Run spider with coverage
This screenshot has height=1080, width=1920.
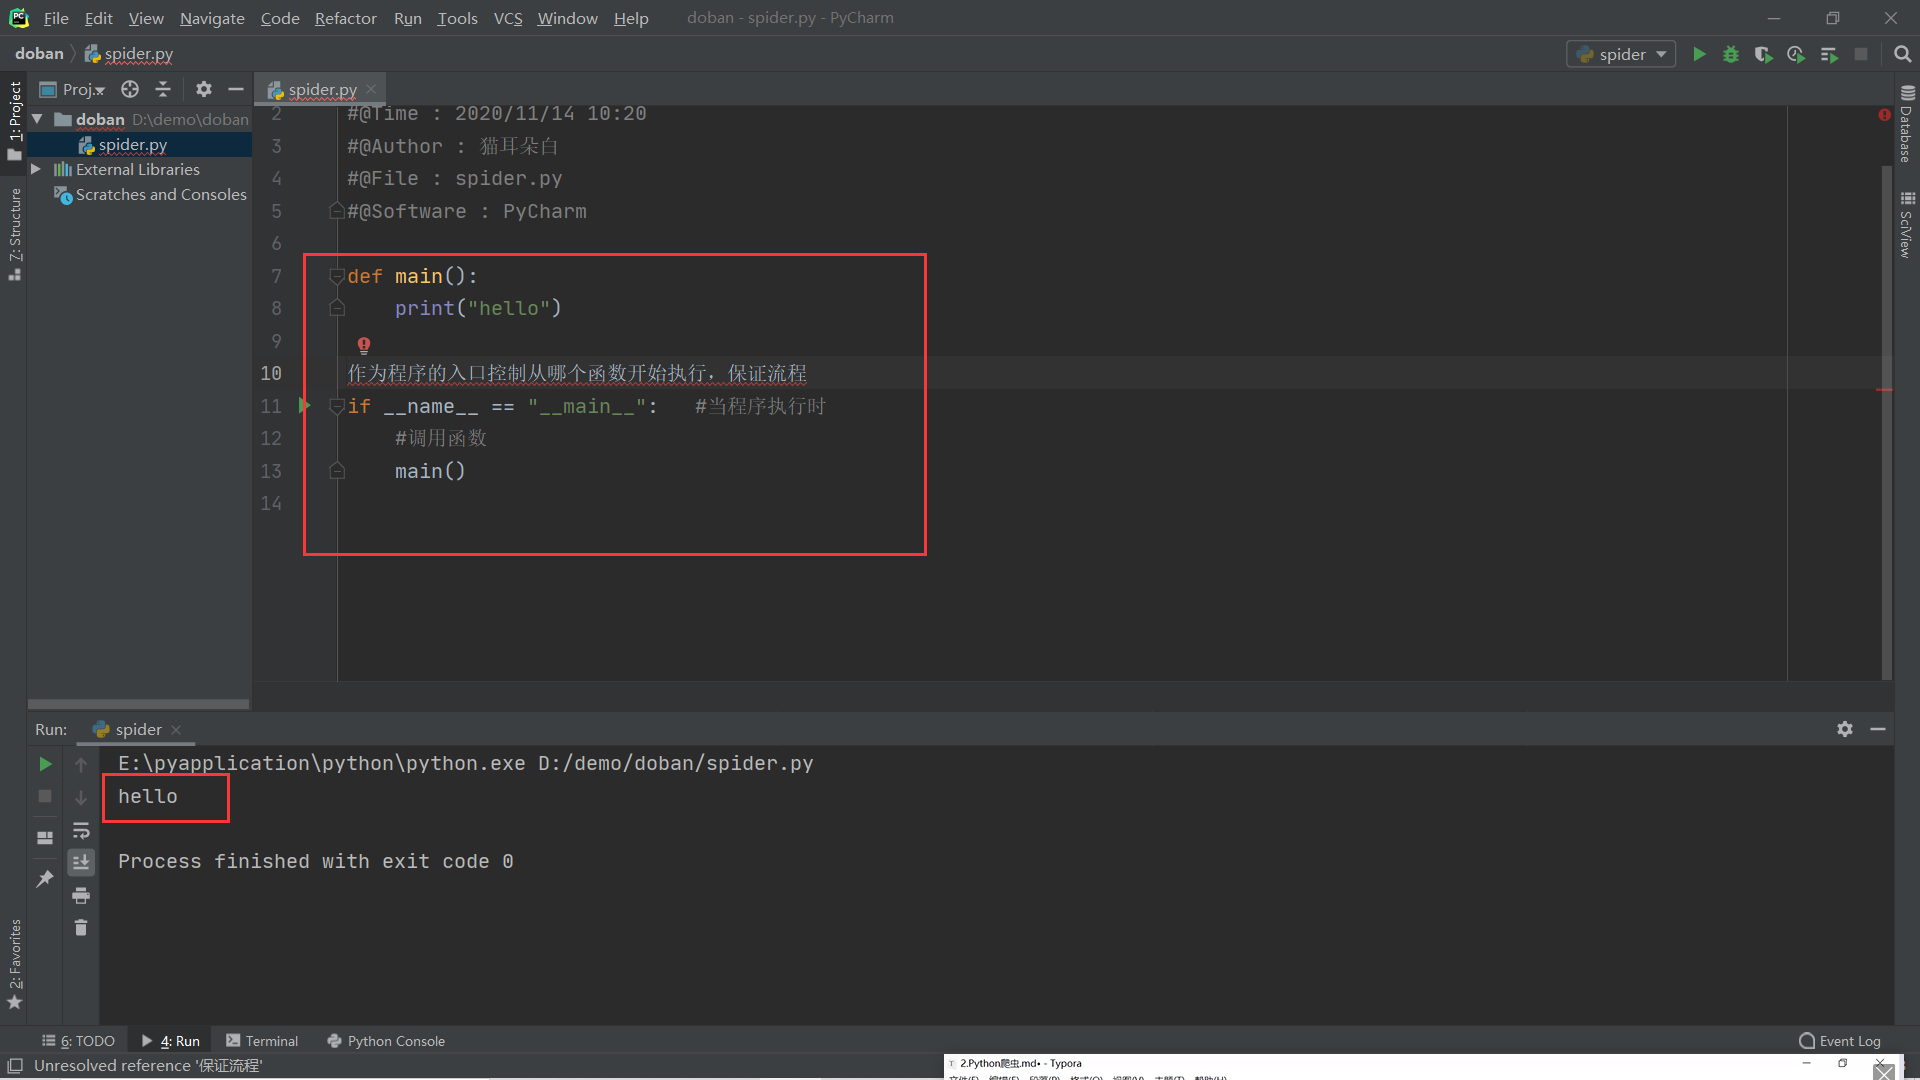point(1763,54)
